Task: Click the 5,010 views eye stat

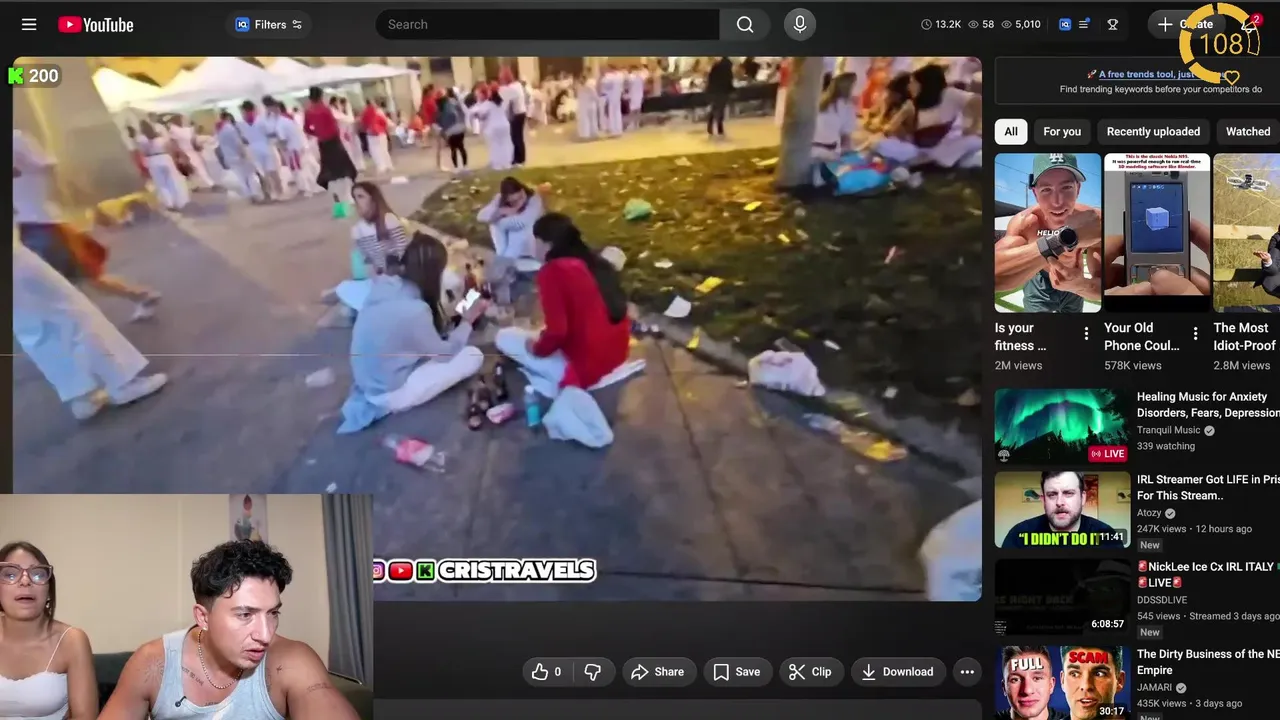Action: (x=1021, y=25)
